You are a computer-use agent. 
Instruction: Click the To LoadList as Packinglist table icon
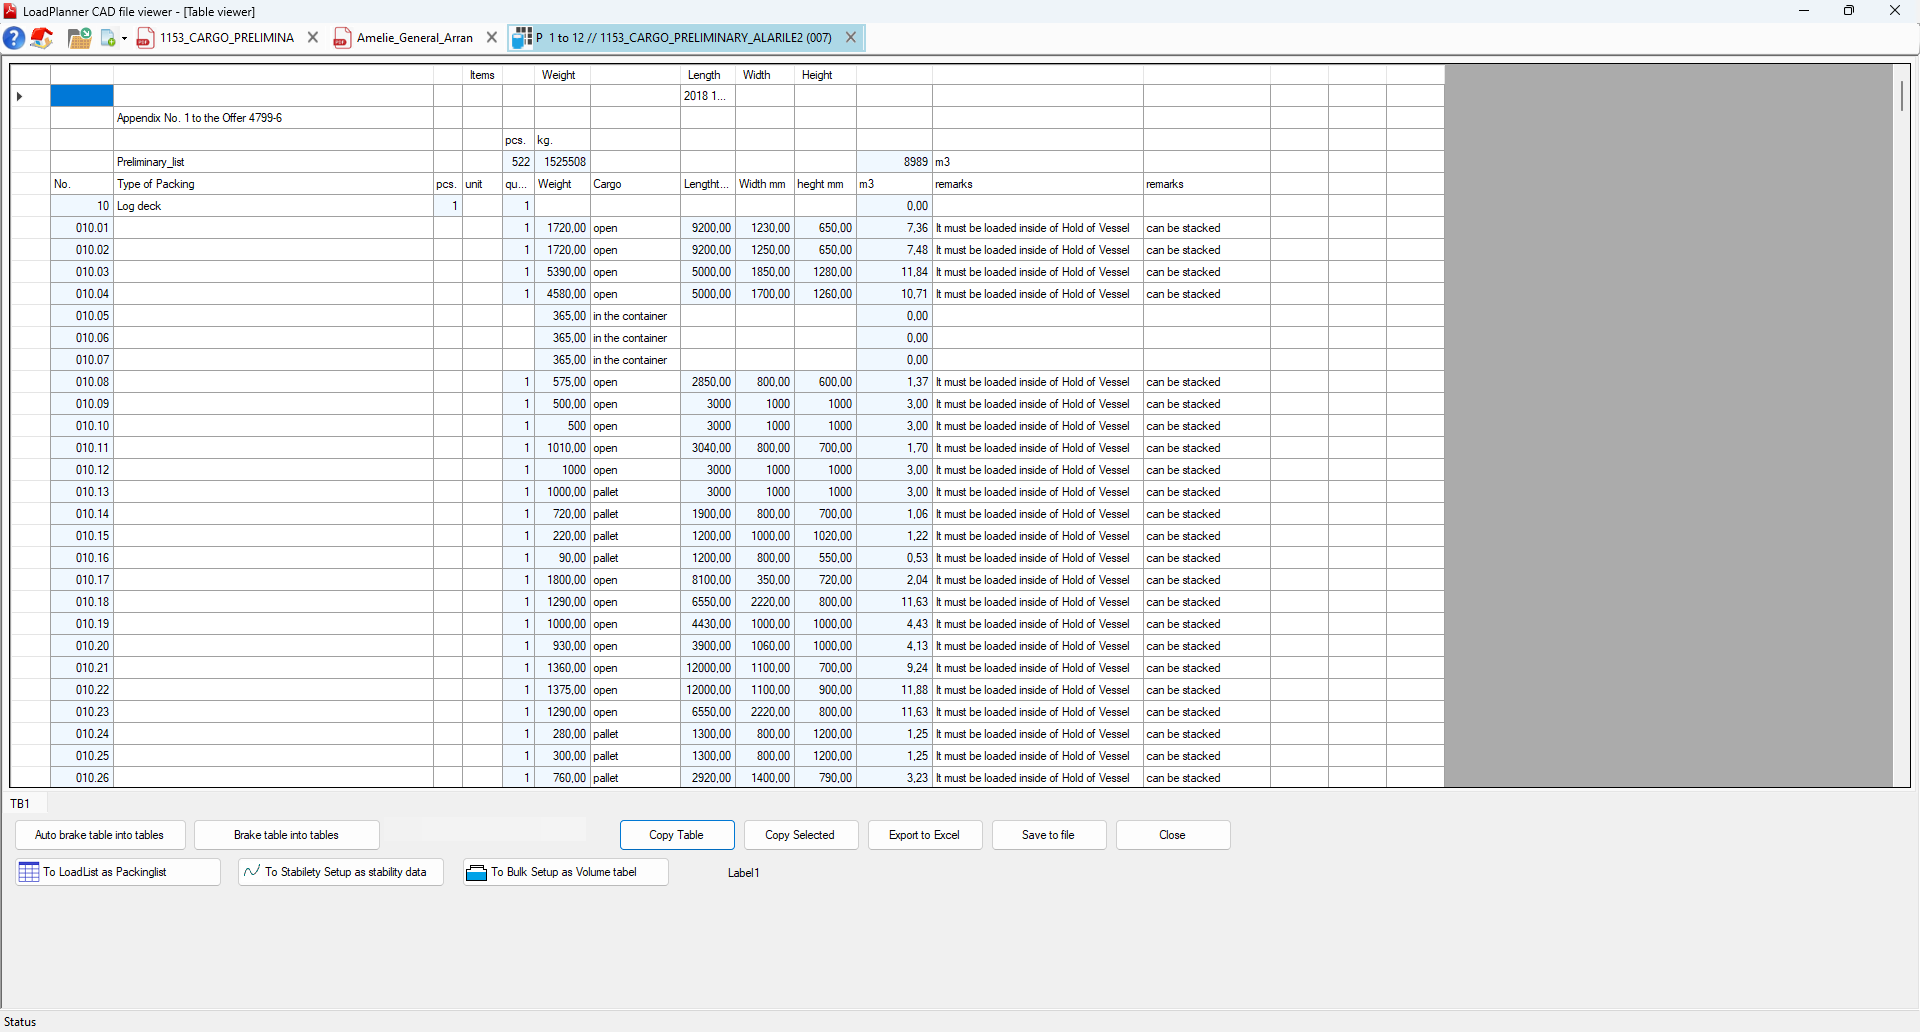(29, 872)
